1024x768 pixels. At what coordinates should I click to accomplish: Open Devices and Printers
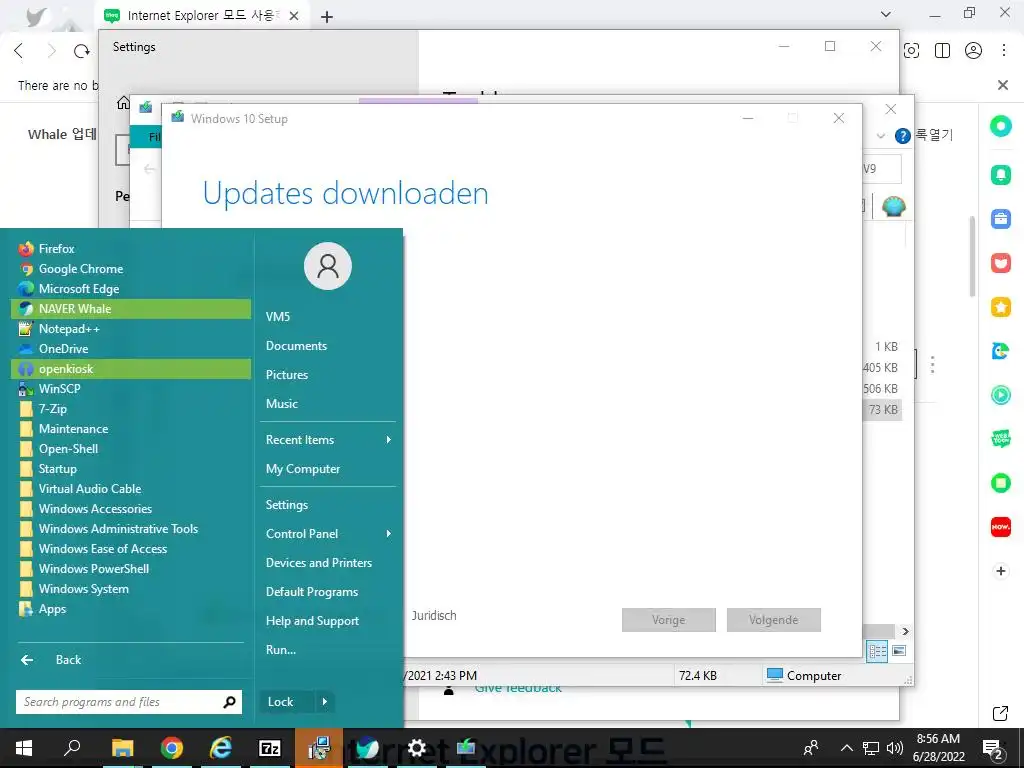(328, 563)
